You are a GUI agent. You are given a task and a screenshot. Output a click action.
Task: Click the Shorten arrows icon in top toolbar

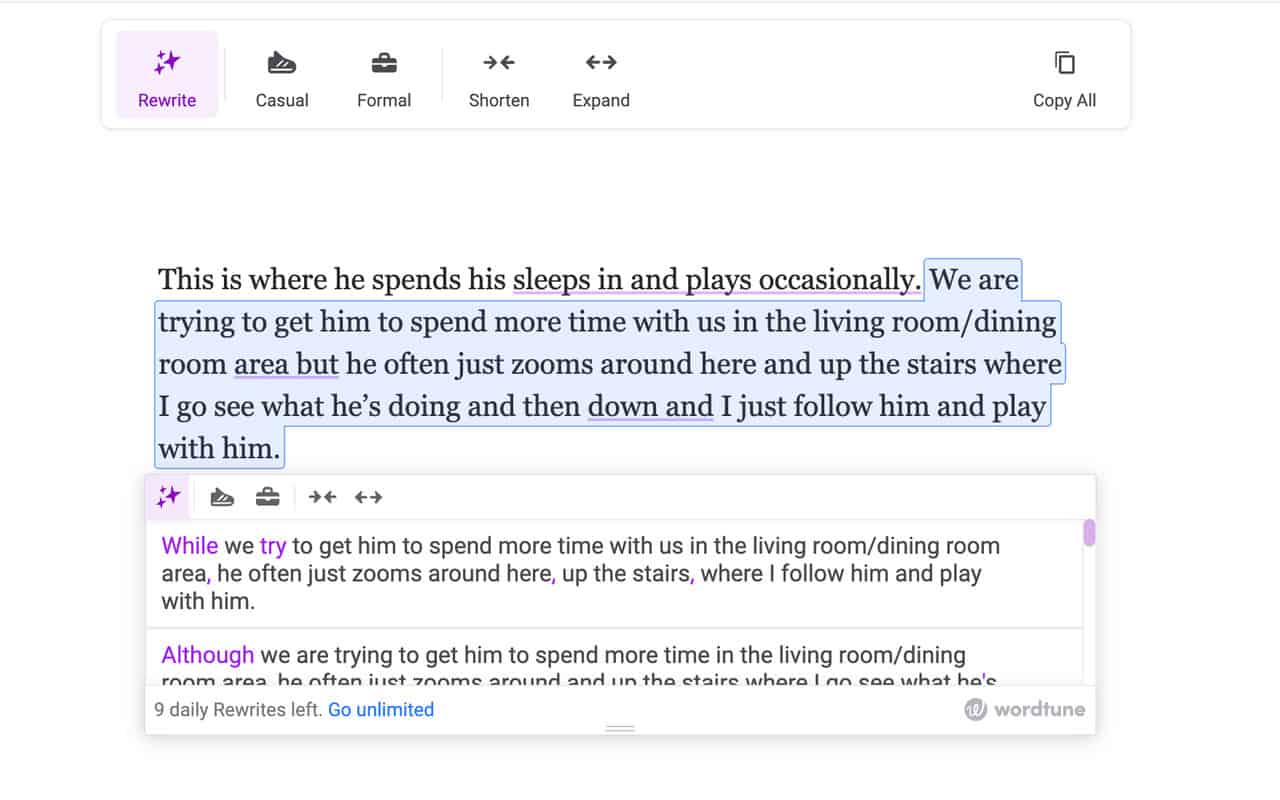click(499, 63)
